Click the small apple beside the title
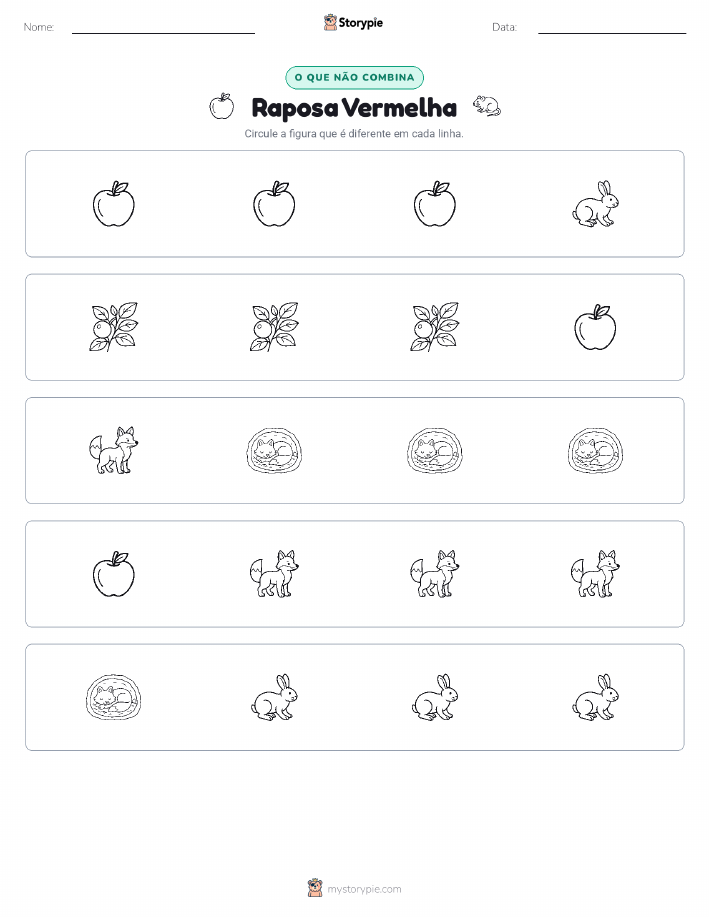The width and height of the screenshot is (709, 917). (222, 106)
